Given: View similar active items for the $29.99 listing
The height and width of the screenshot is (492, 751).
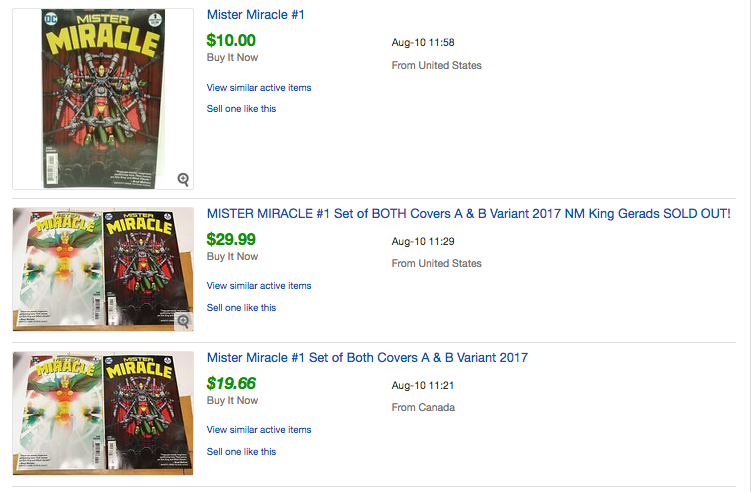Looking at the screenshot, I should tap(259, 286).
